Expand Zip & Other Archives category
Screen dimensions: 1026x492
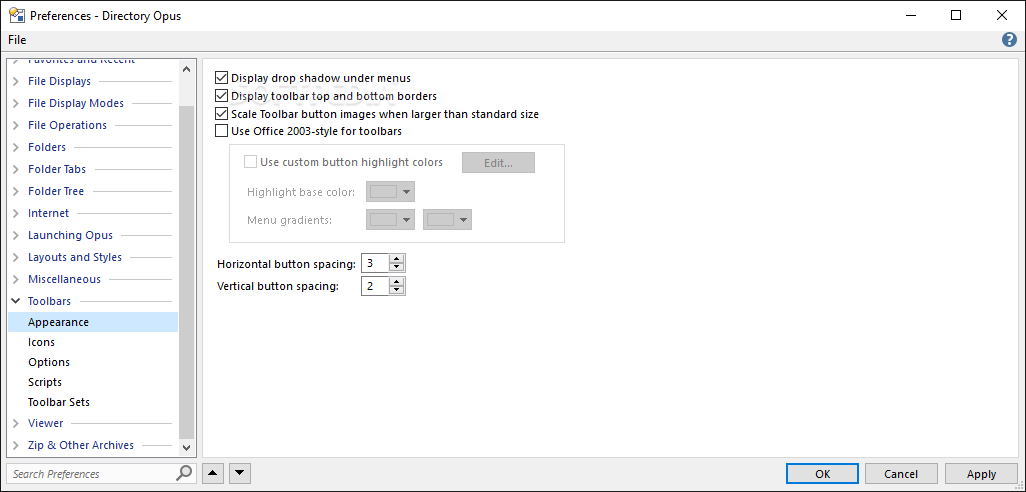tap(16, 446)
